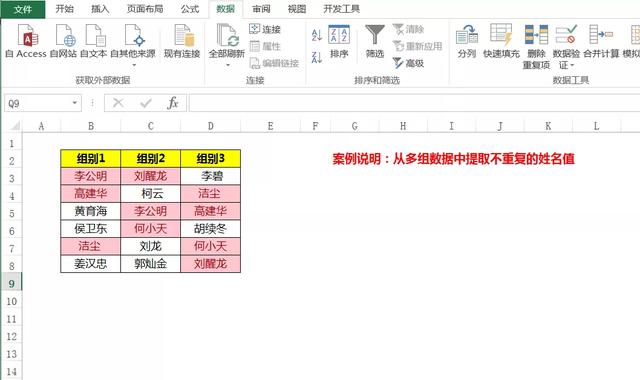640x380 pixels.
Task: Select 高建华 in the 组别3 column
Action: pos(211,211)
